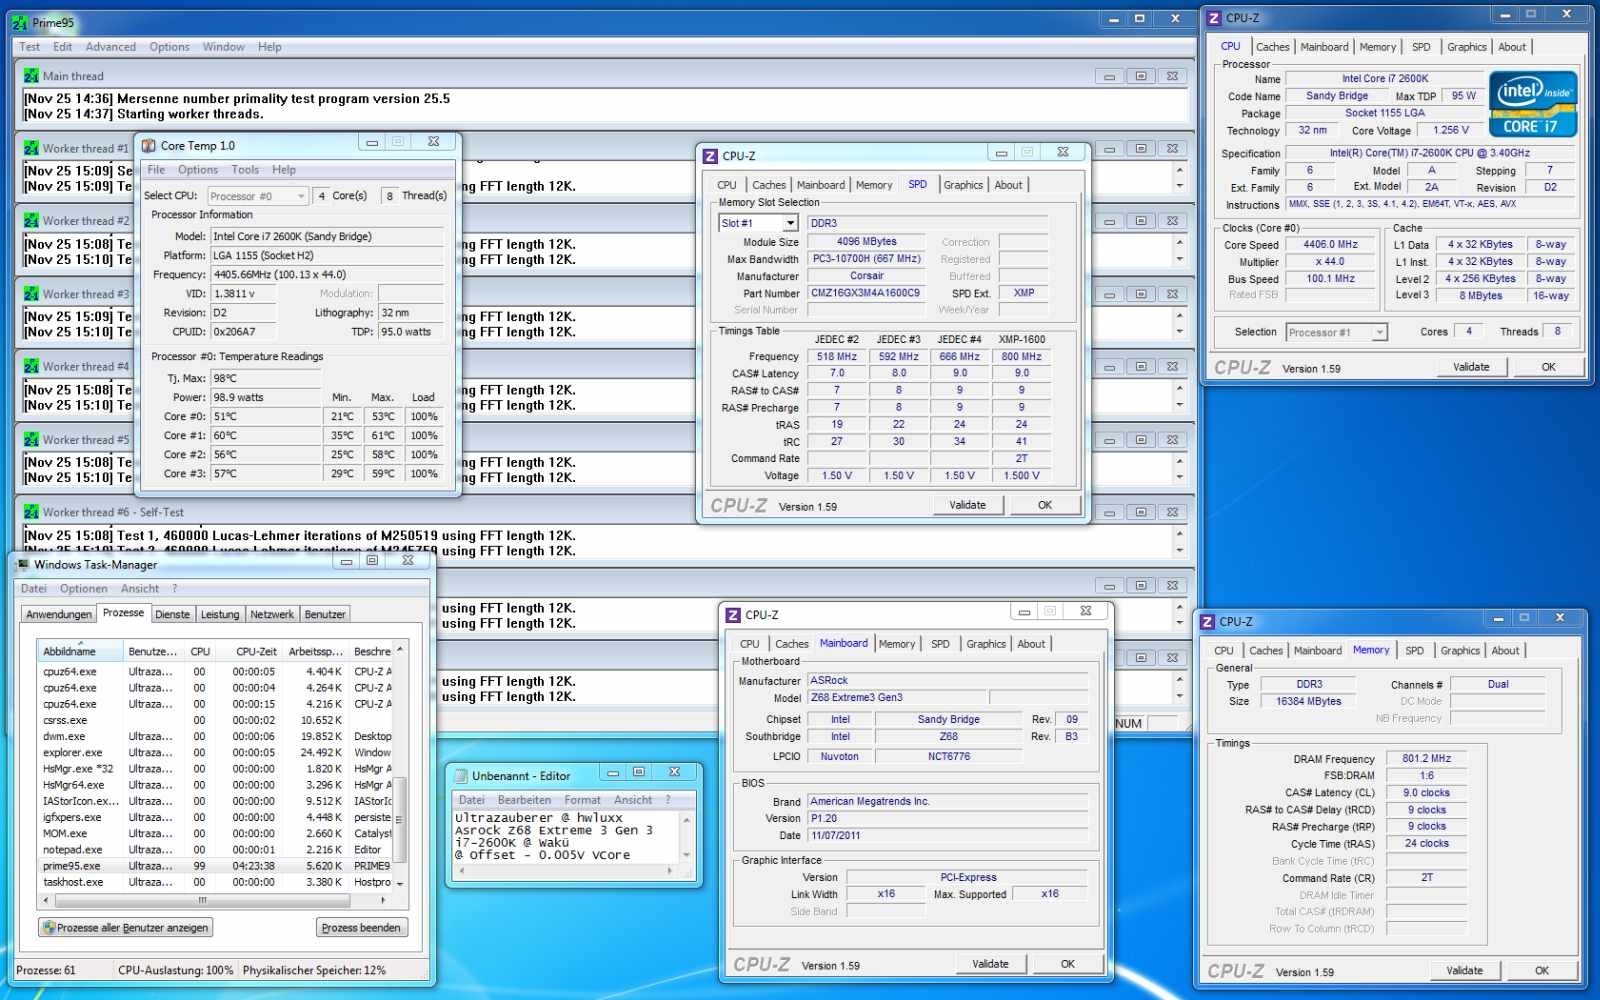The height and width of the screenshot is (1000, 1600).
Task: Click the Windows Task-Manager title icon
Action: click(x=23, y=564)
